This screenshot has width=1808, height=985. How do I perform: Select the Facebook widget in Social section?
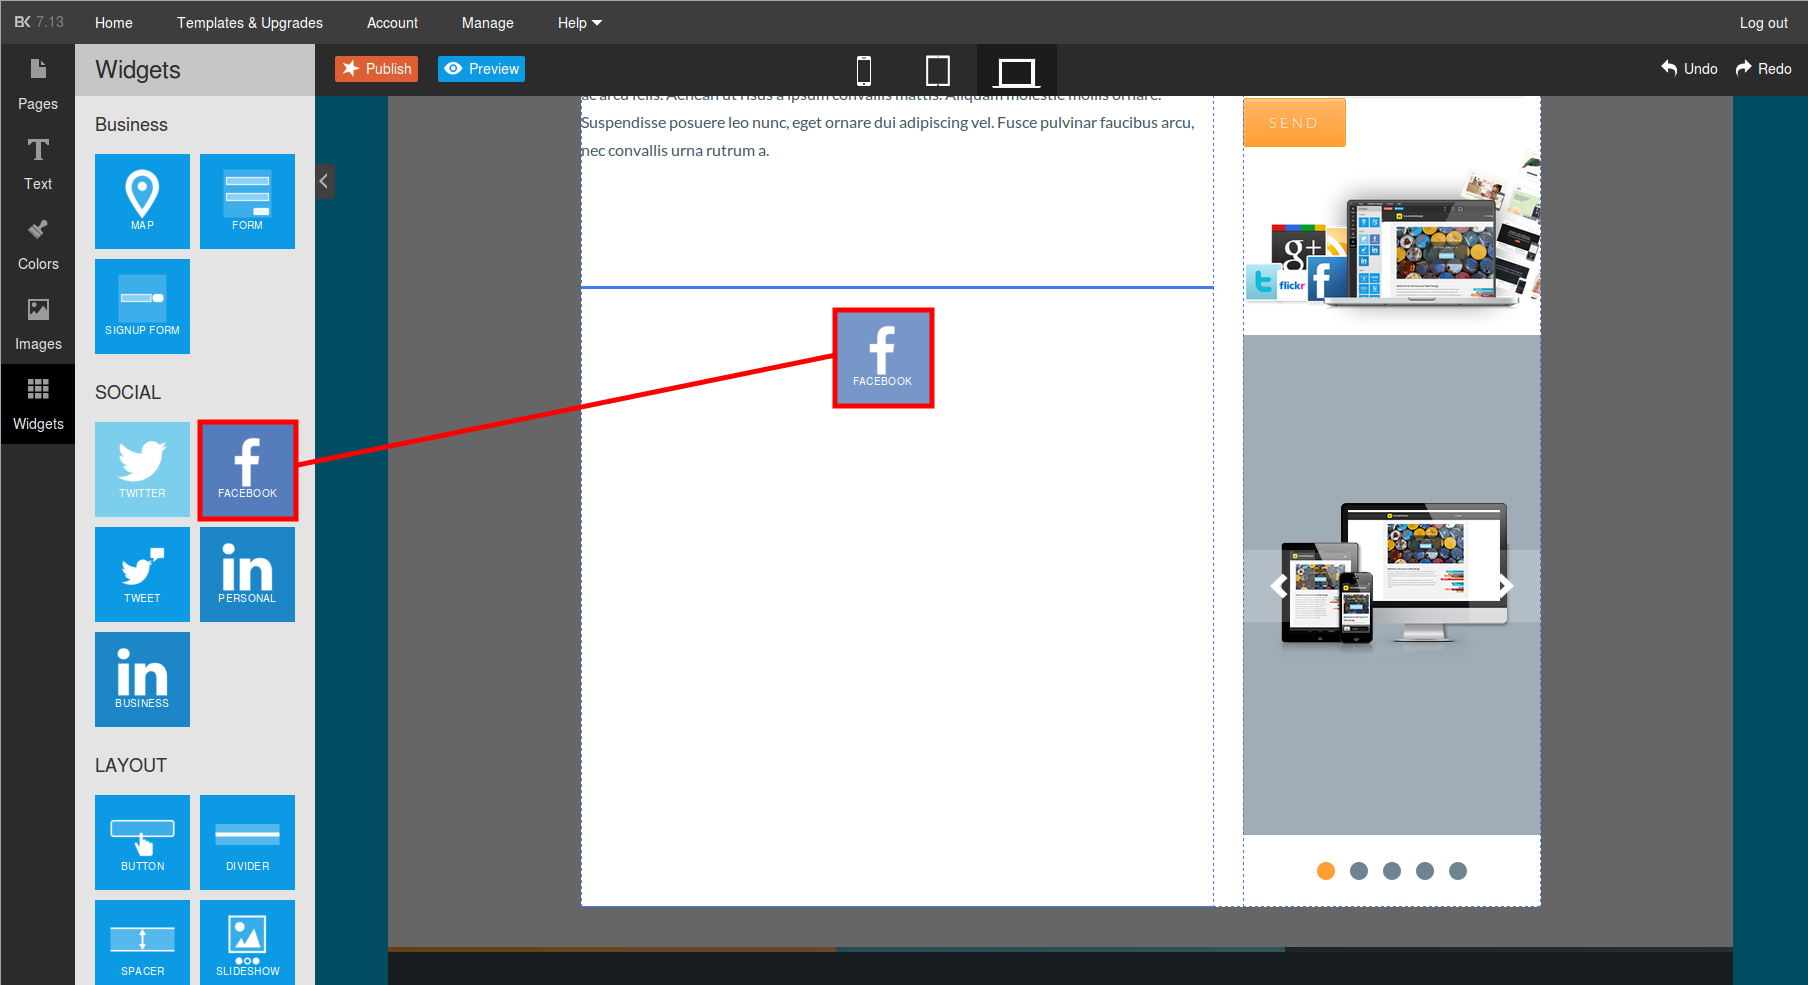(x=247, y=469)
